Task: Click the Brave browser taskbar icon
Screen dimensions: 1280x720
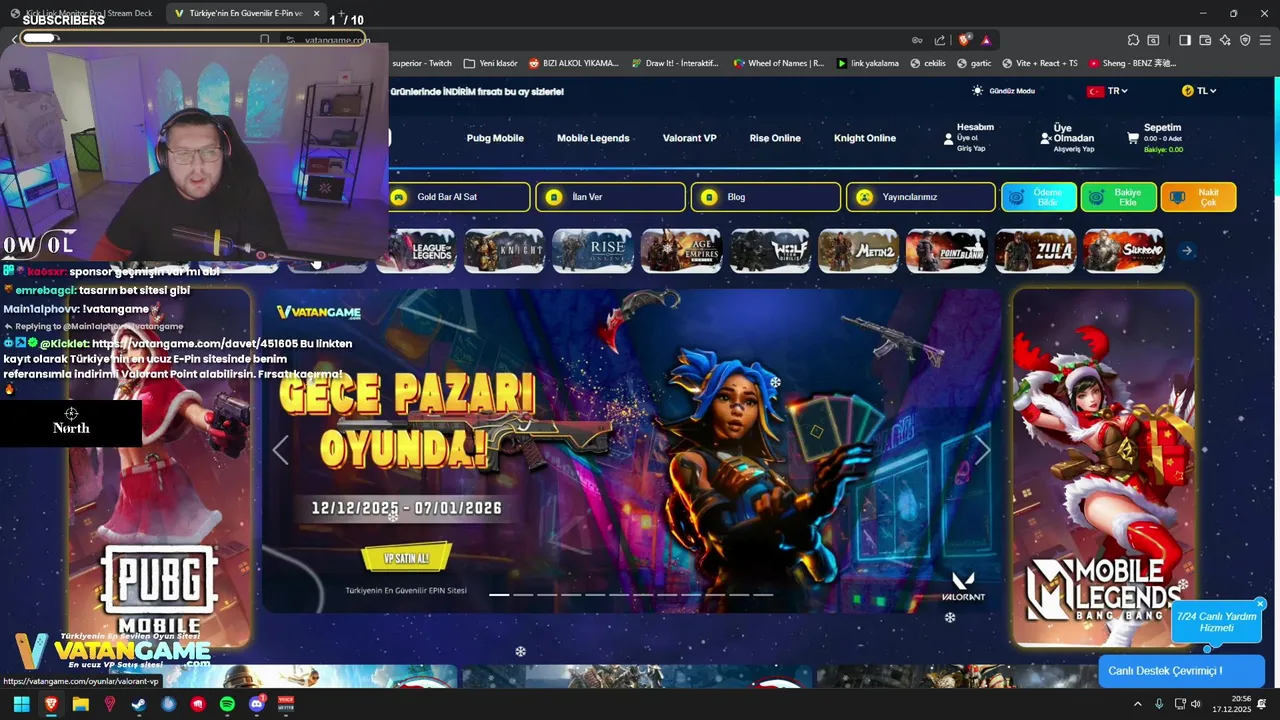Action: click(51, 704)
